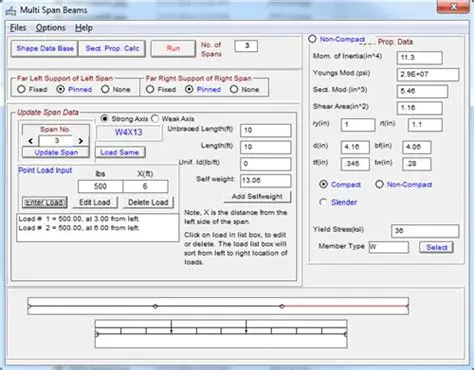Edit the Mom. of Inertia field

click(420, 58)
